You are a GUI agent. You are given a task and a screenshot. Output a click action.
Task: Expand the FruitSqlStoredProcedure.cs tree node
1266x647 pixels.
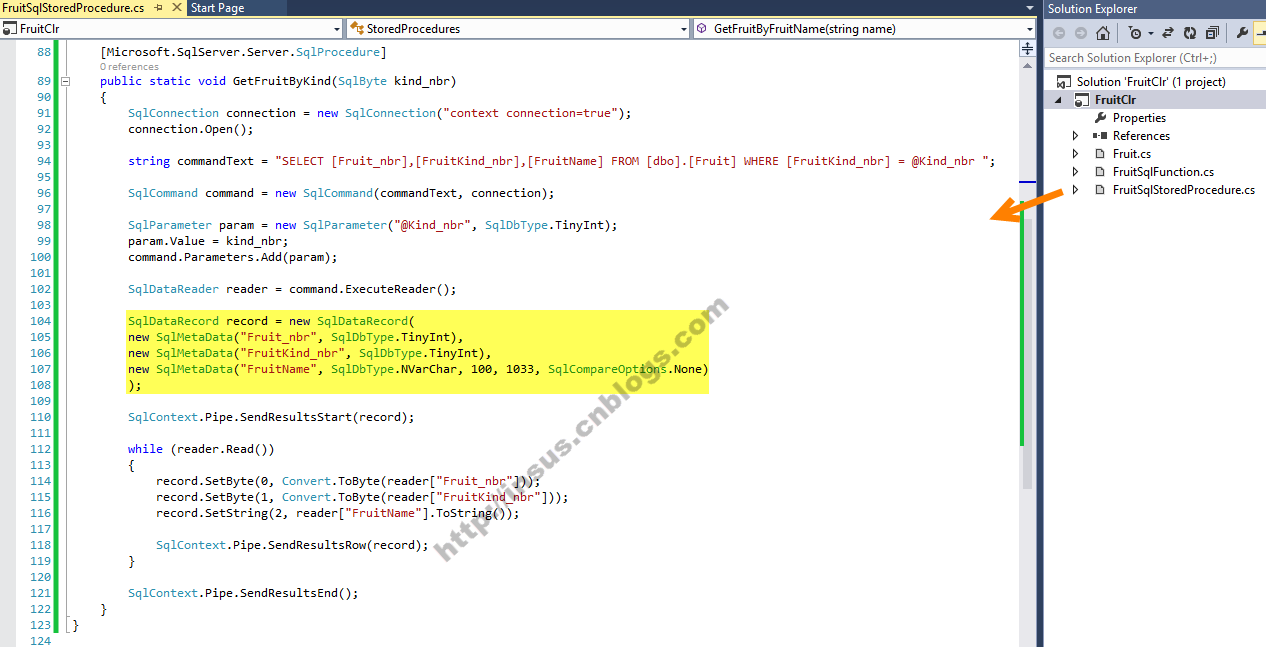tap(1075, 190)
